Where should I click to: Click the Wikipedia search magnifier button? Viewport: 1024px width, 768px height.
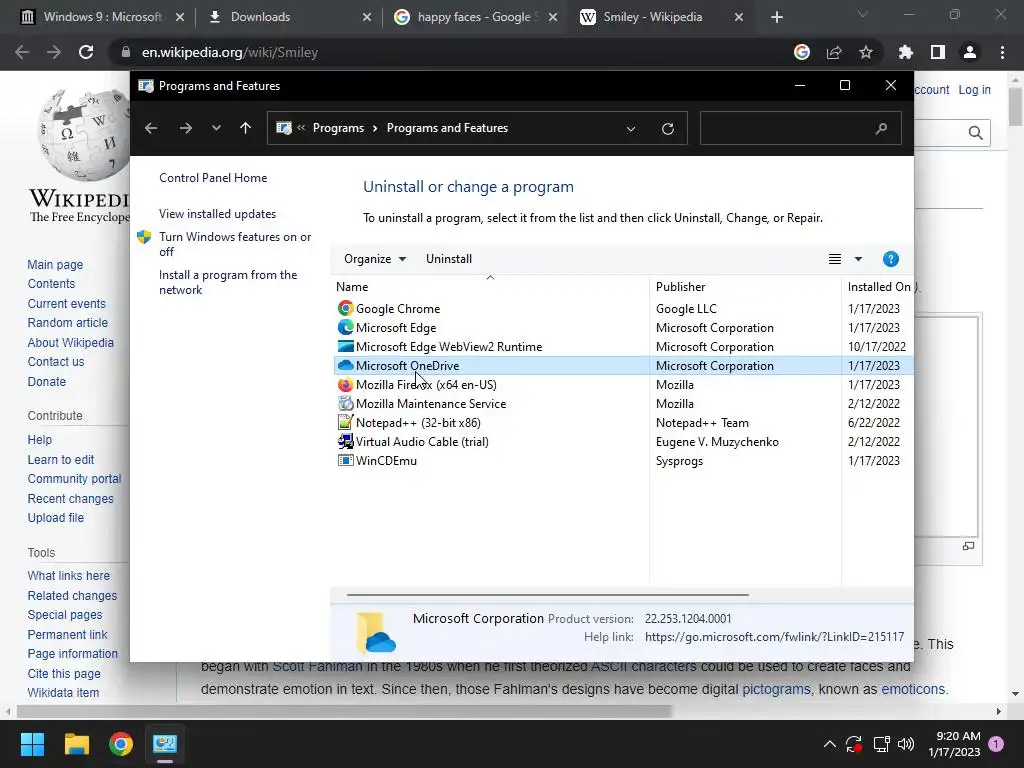coord(976,133)
